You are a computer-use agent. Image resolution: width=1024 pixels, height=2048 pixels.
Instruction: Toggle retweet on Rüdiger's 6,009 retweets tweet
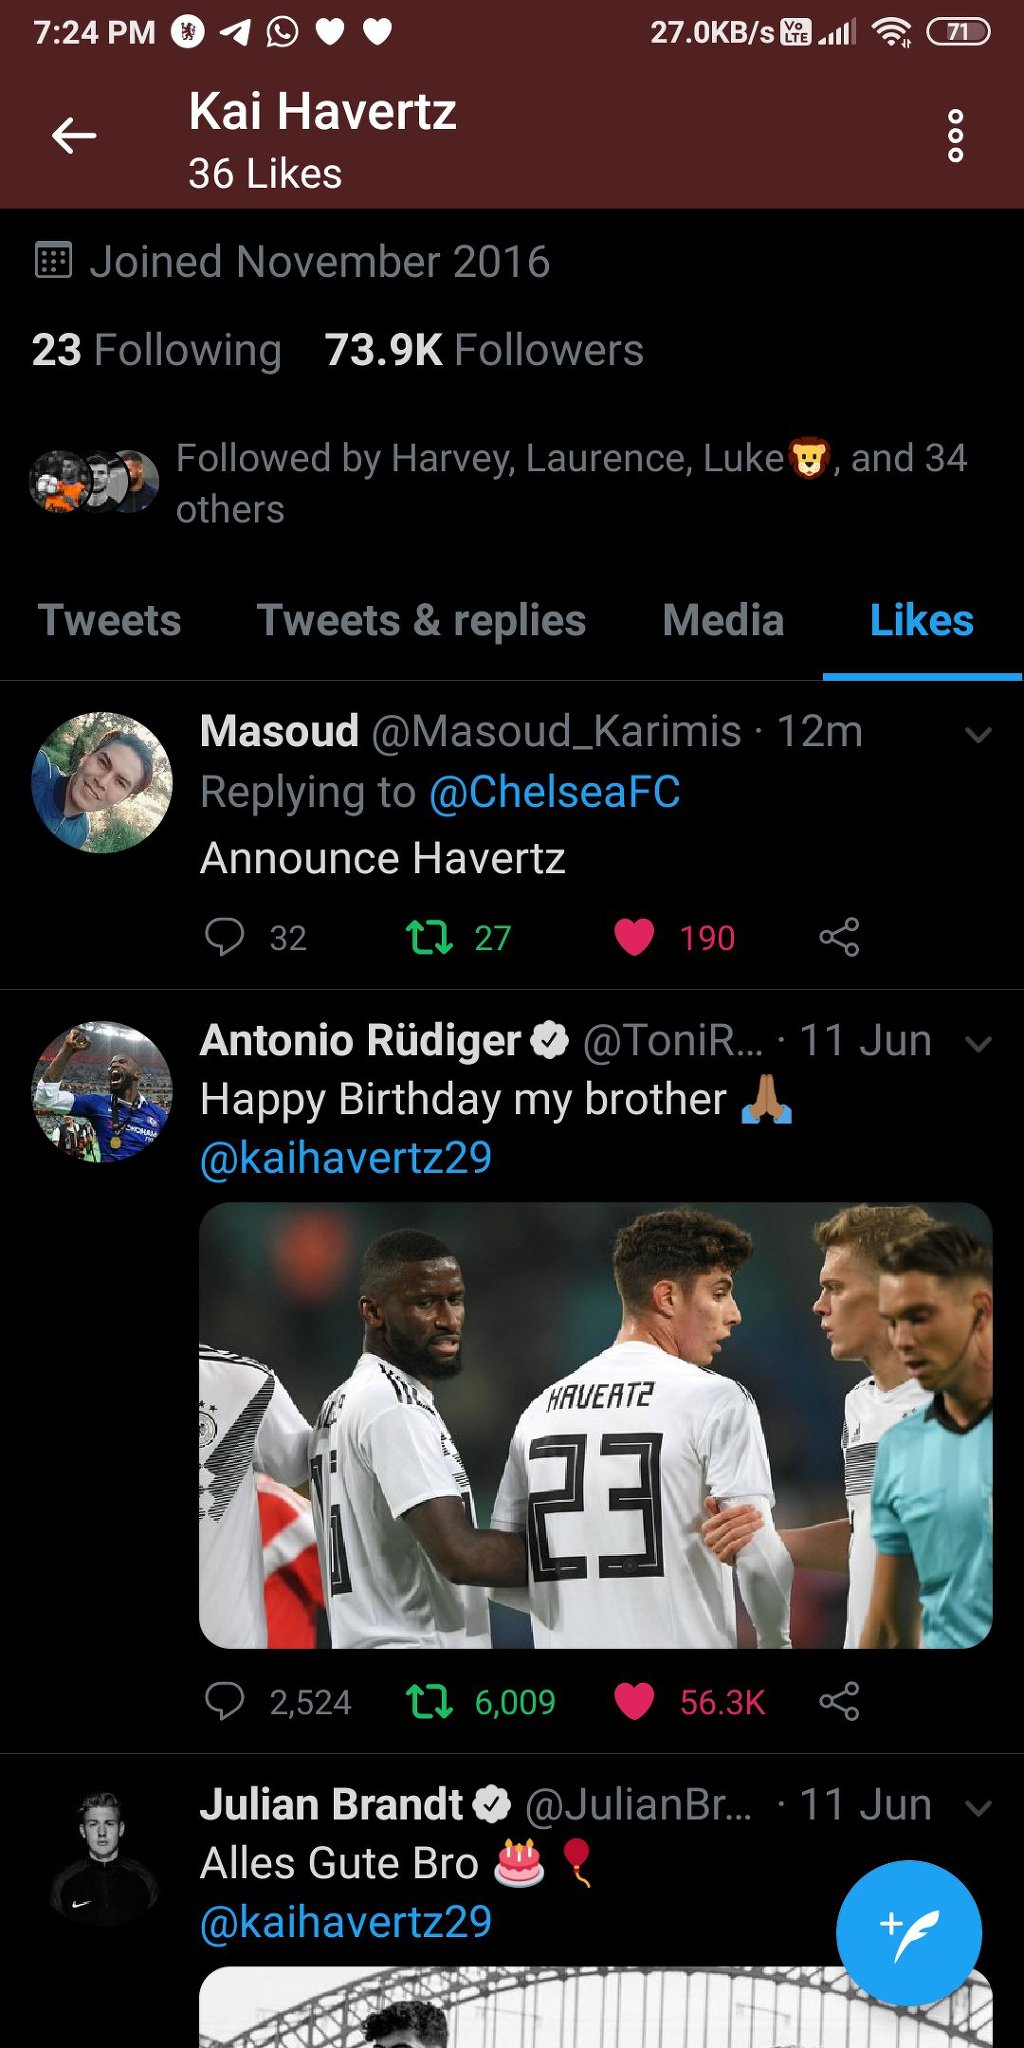tap(429, 1701)
